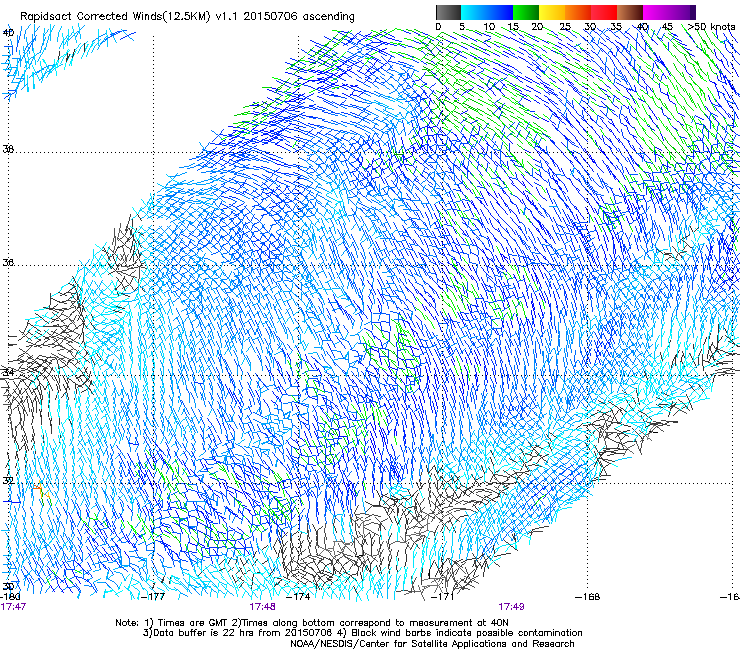740x650 pixels.
Task: Click the latitude '34' label on left axis
Action: tap(8, 372)
